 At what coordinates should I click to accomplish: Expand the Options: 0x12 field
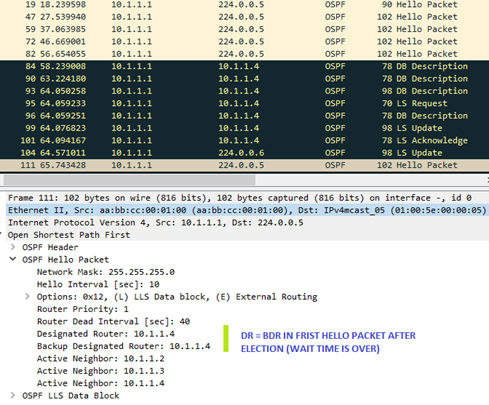[x=27, y=296]
